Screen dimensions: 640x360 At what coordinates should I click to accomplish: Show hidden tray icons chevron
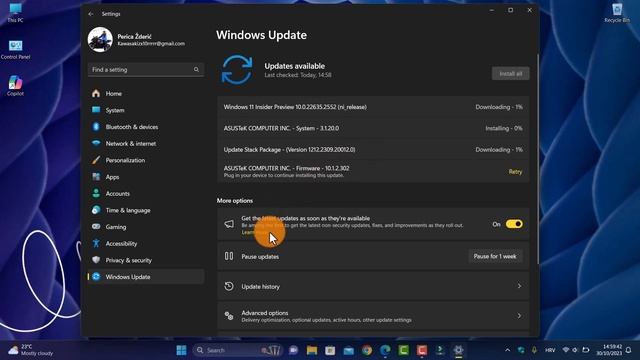click(507, 350)
